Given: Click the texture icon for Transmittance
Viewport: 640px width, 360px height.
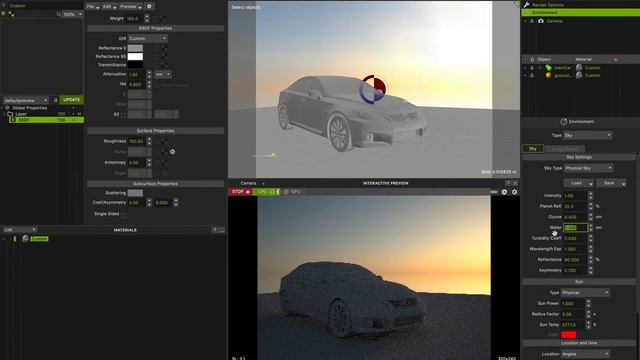Looking at the screenshot, I should (164, 65).
